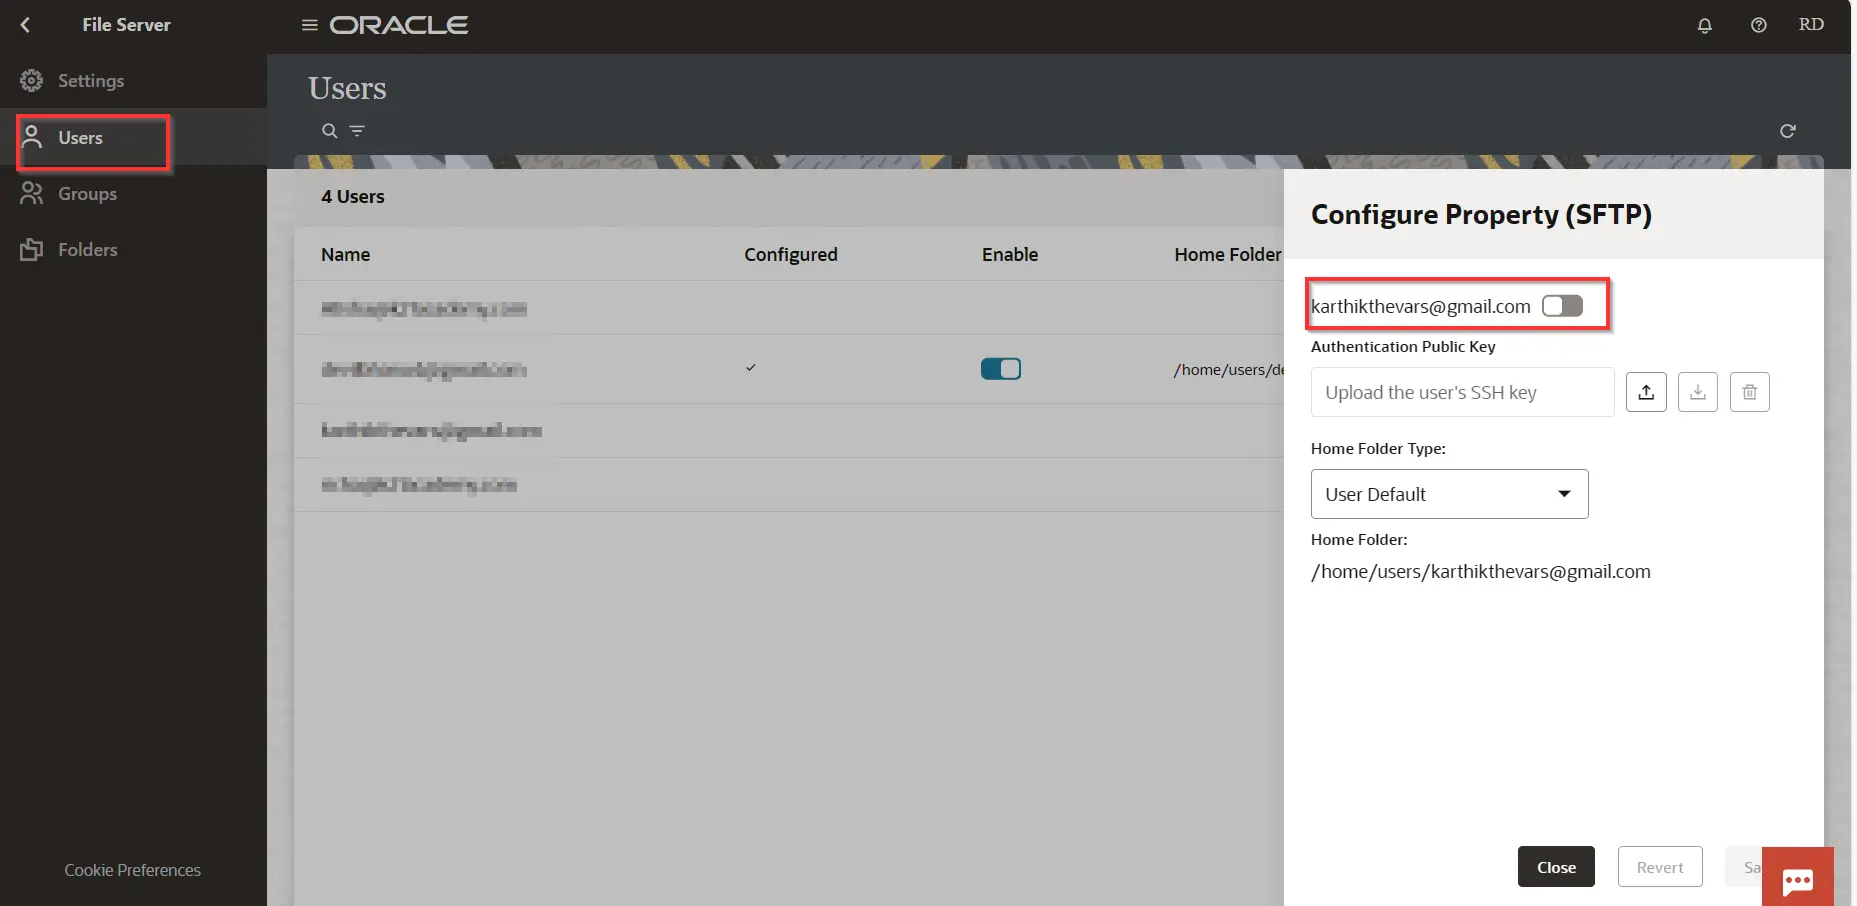Toggle the hamburger navigation menu
This screenshot has width=1857, height=906.
tap(310, 25)
